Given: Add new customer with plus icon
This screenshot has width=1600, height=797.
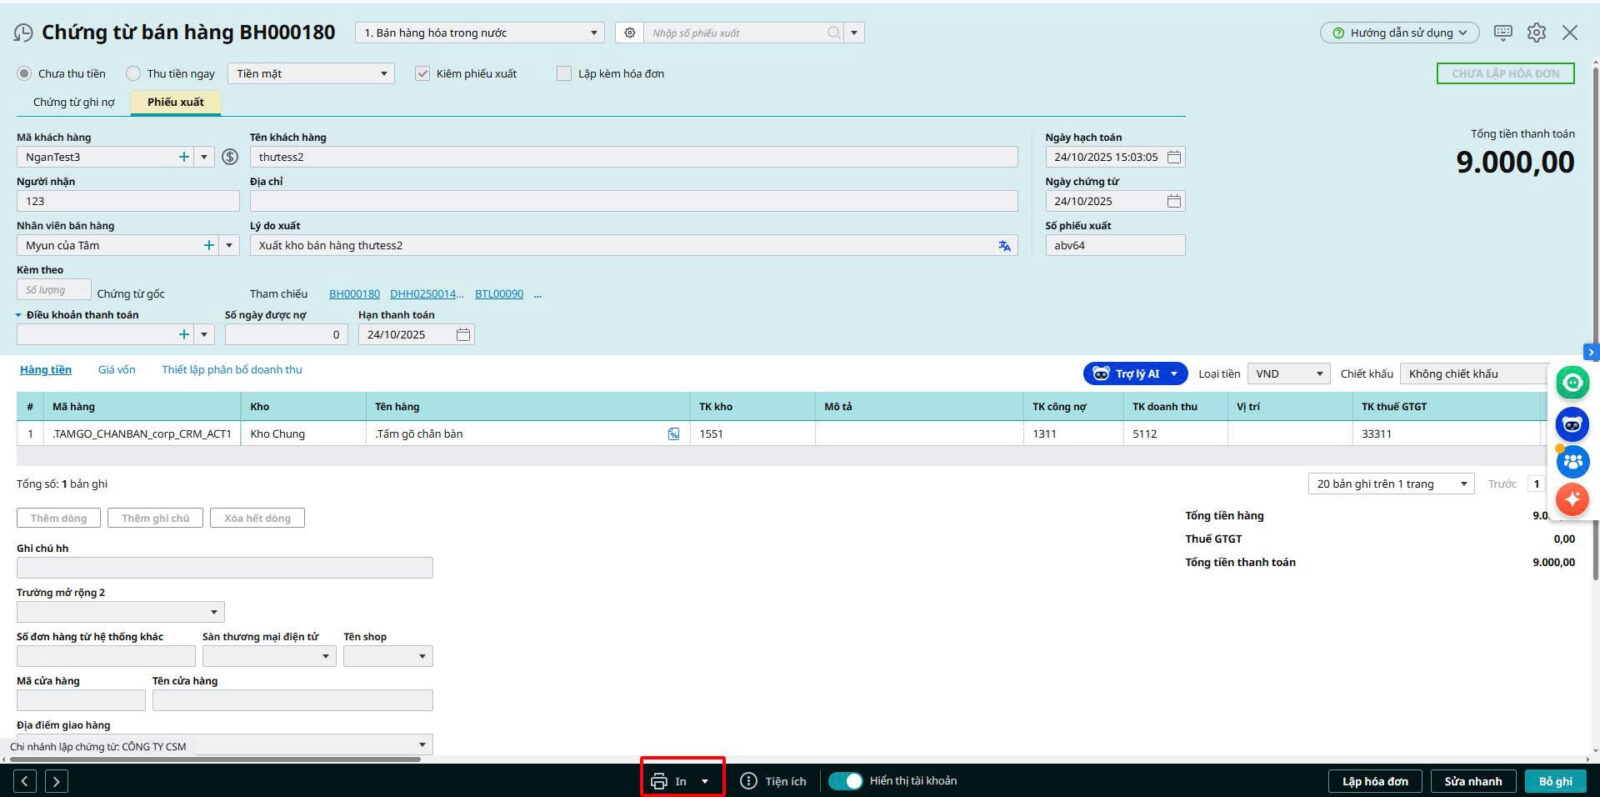Looking at the screenshot, I should (184, 157).
